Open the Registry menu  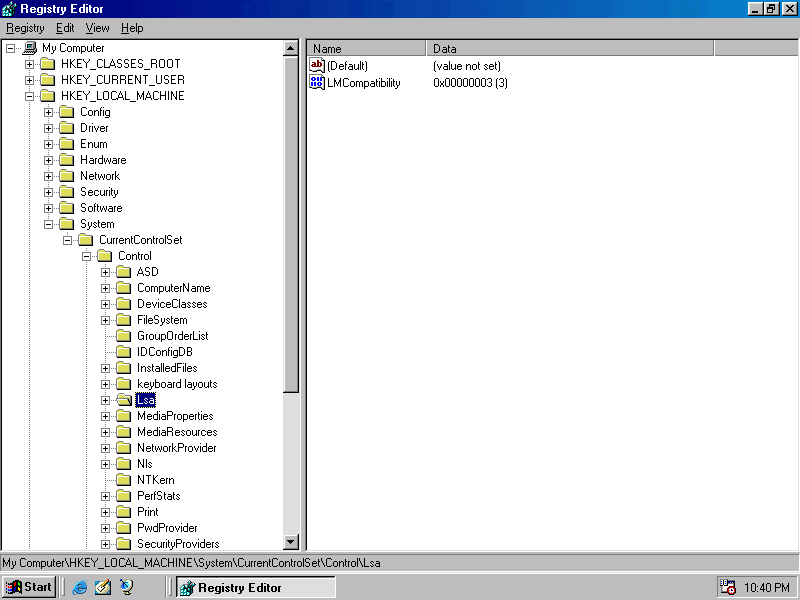(x=25, y=28)
